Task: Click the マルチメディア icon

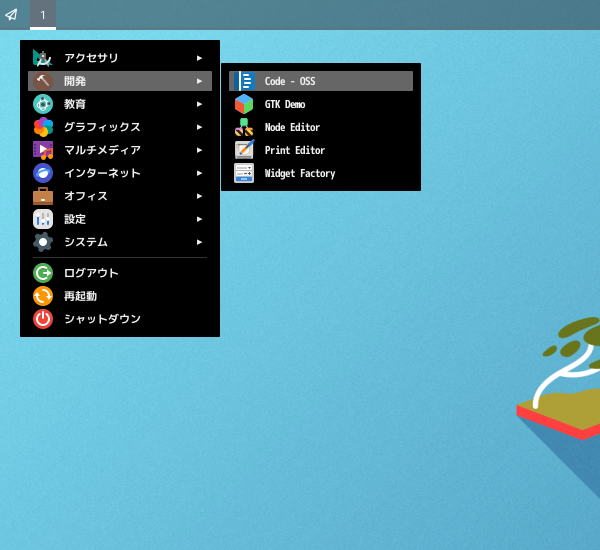Action: (43, 150)
